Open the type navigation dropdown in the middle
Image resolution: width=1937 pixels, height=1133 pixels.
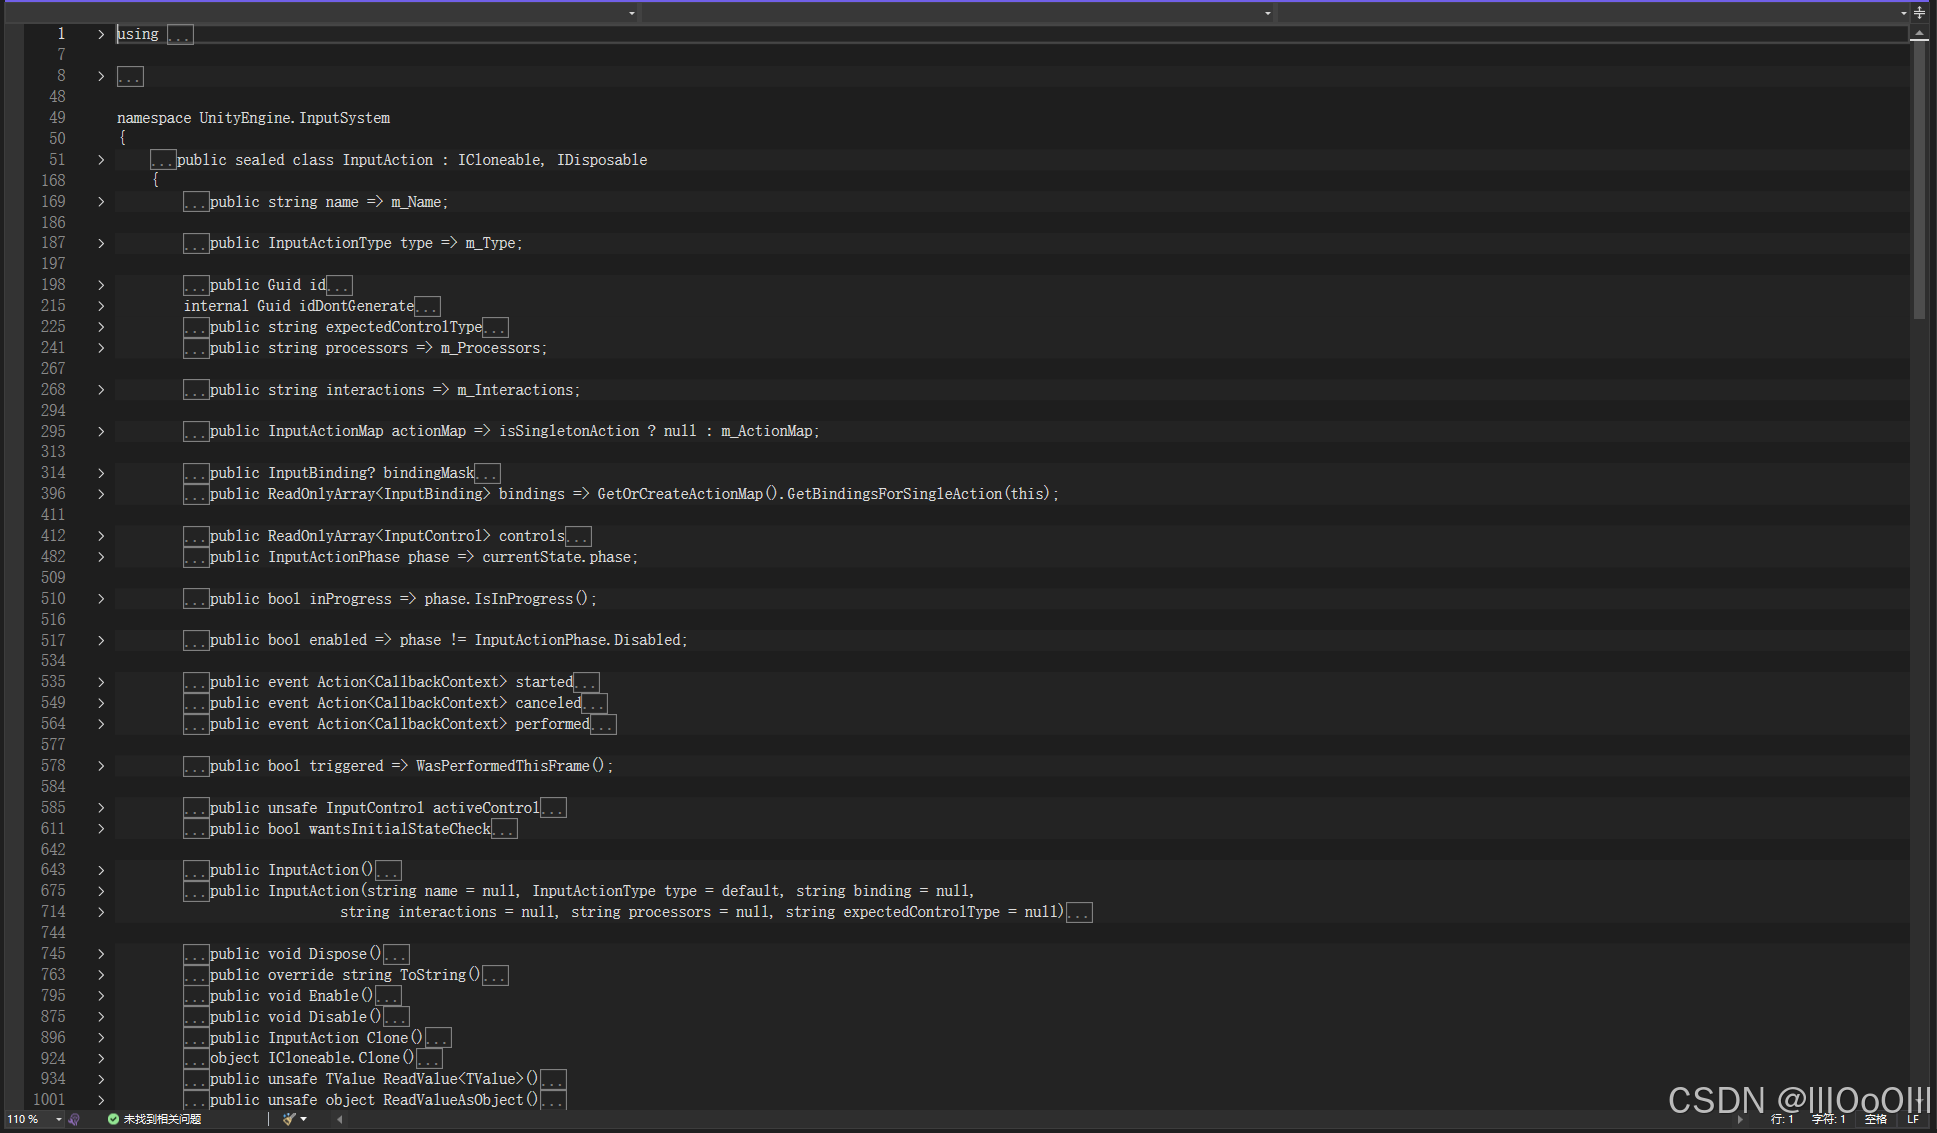point(1267,13)
